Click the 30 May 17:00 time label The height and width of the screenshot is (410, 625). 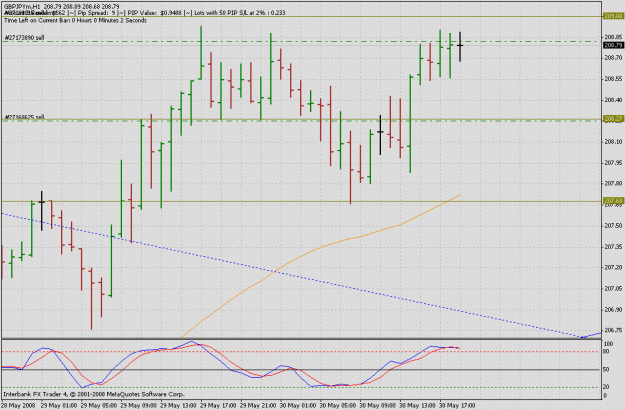tap(457, 406)
